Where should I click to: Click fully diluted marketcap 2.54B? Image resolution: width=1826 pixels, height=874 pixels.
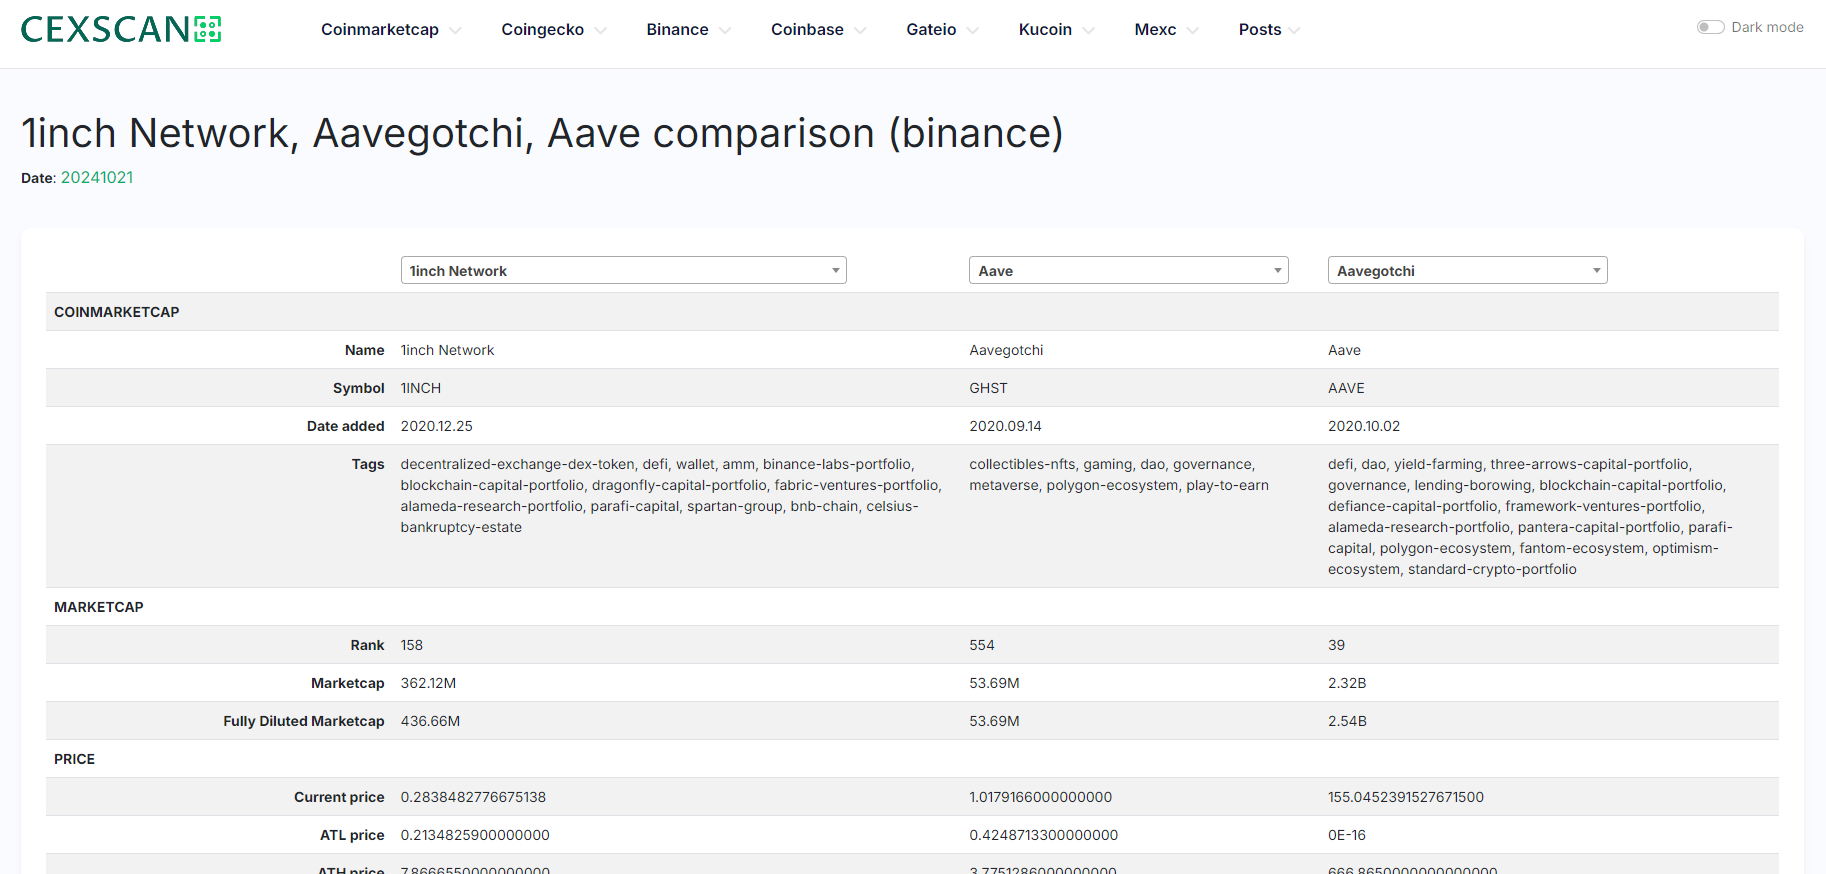tap(1347, 721)
